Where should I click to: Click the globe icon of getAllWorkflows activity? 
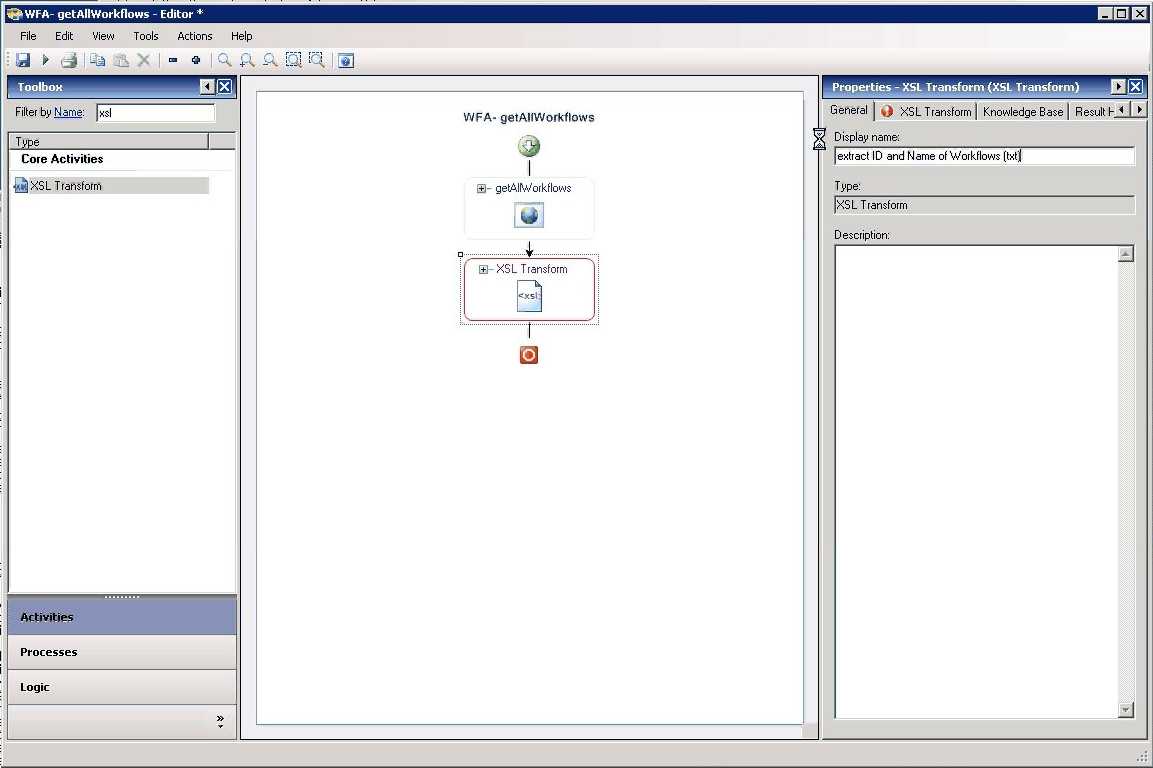pos(529,216)
